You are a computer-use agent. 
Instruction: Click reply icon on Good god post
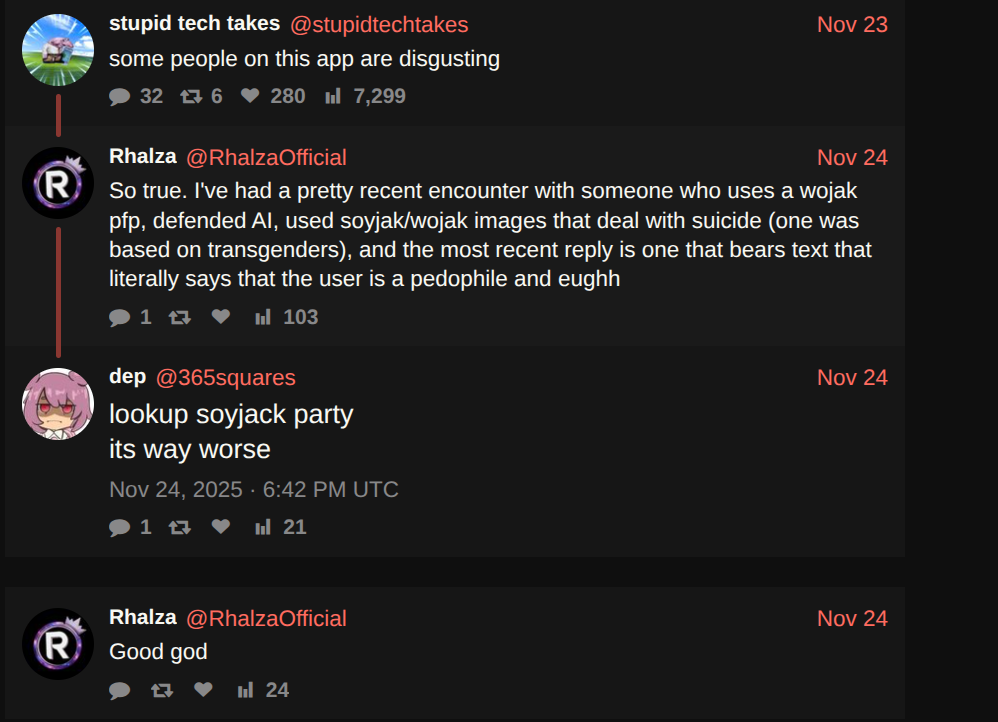coord(120,690)
